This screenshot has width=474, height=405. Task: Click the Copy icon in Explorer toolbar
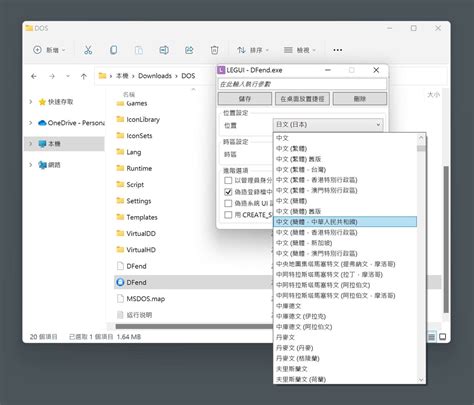click(x=114, y=50)
